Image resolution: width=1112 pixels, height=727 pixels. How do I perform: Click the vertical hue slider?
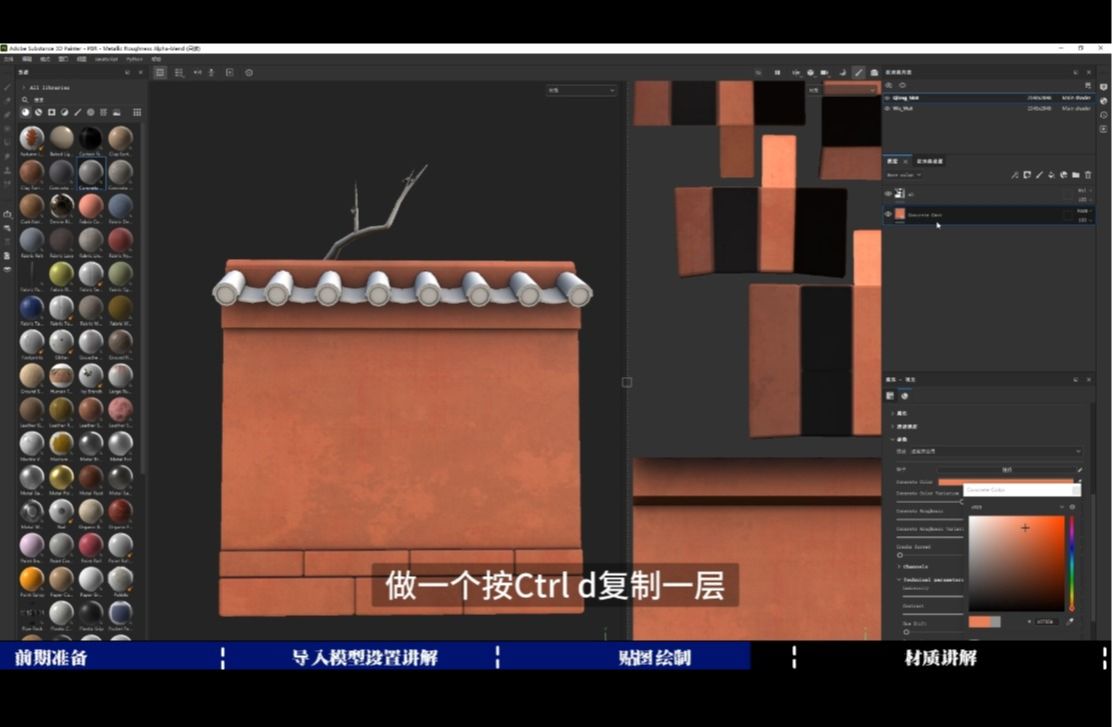click(x=1071, y=563)
